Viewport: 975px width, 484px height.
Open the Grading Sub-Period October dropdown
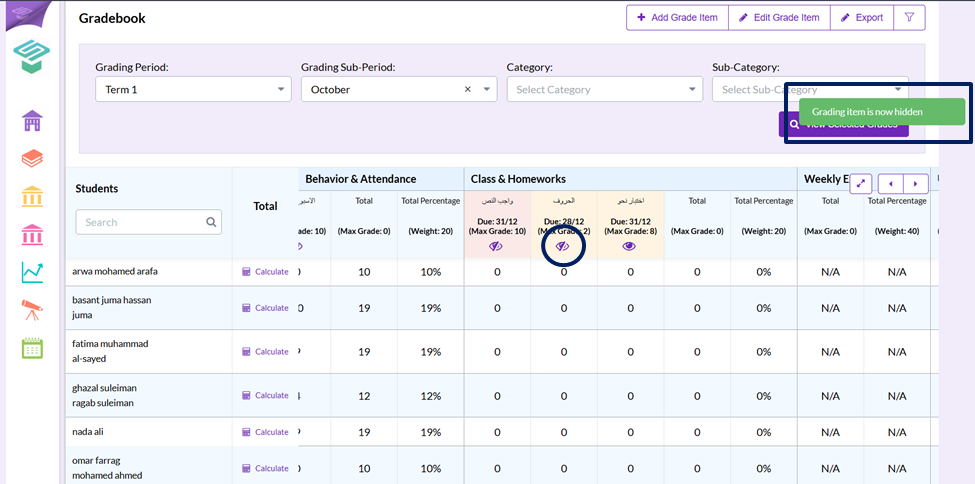399,90
